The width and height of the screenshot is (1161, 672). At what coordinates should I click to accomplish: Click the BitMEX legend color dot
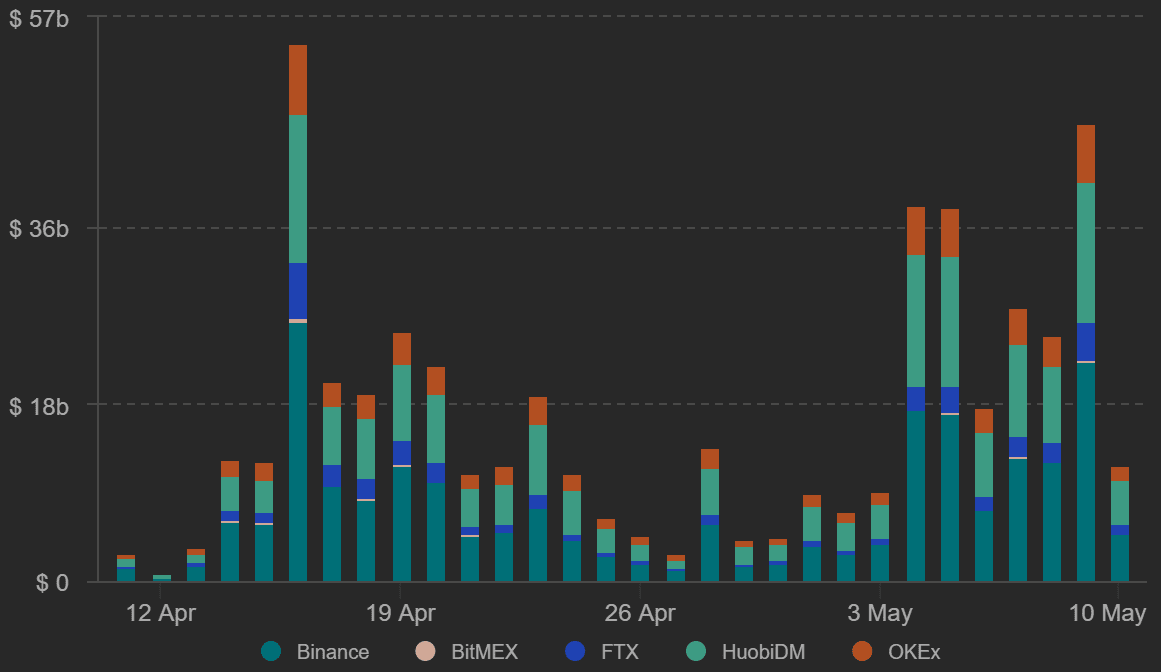tap(426, 651)
